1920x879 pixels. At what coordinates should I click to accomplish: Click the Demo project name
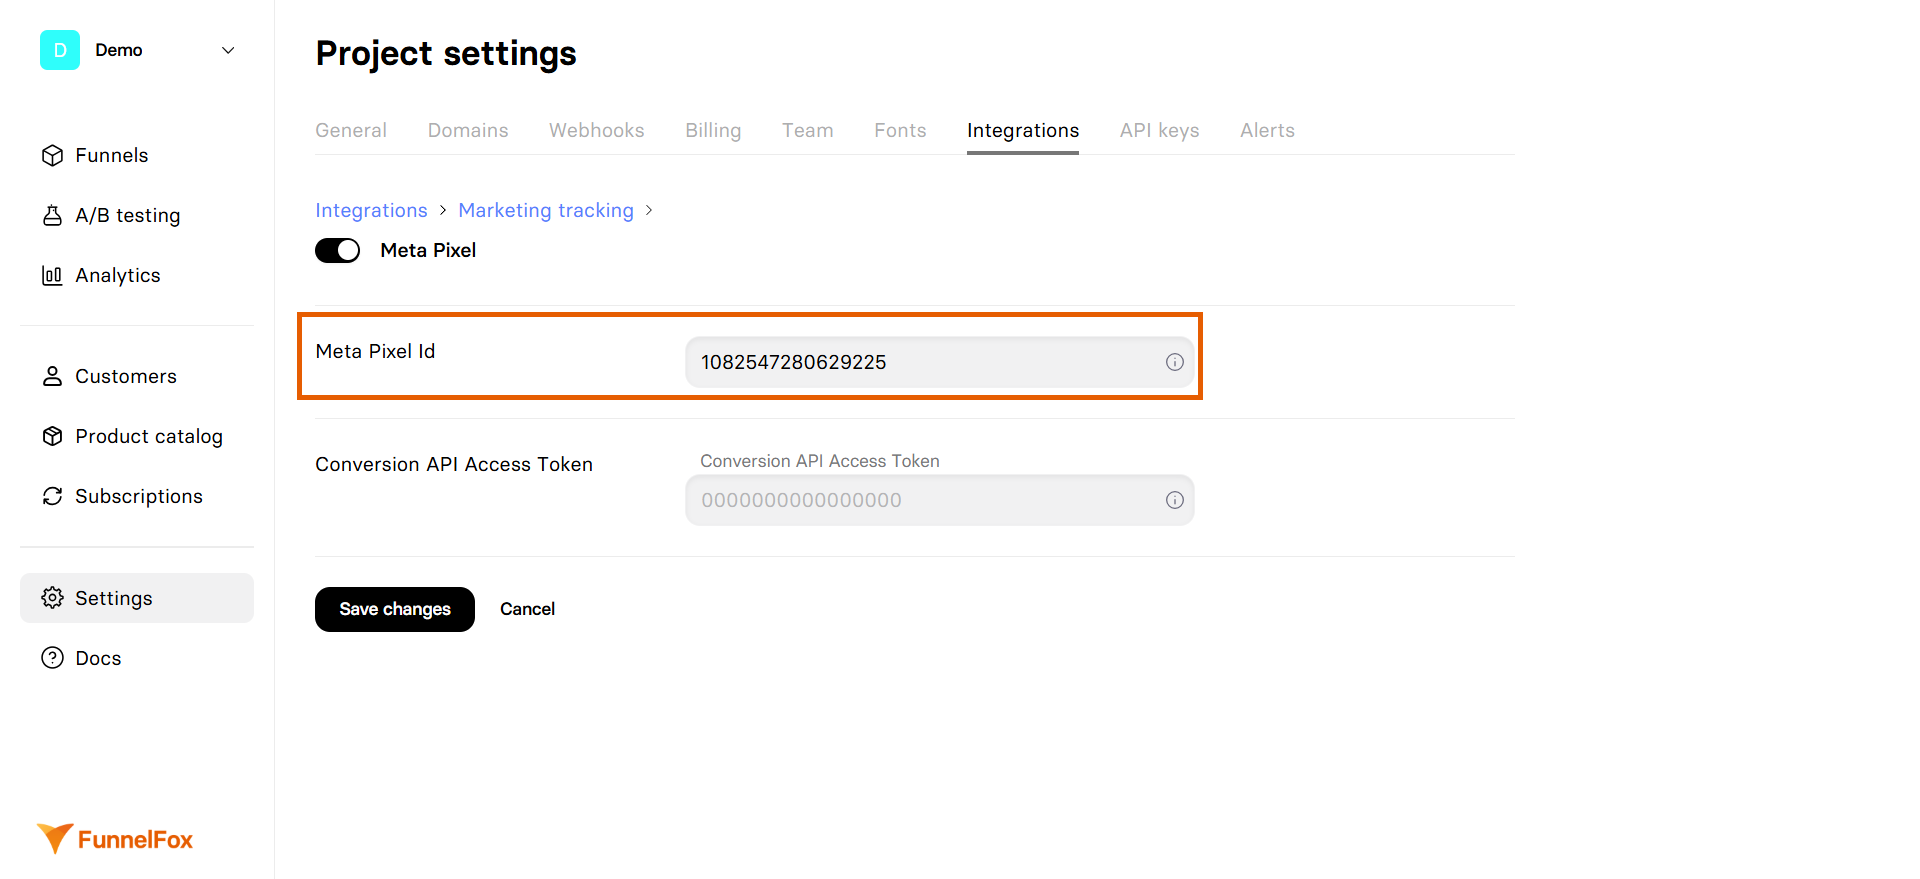point(119,50)
